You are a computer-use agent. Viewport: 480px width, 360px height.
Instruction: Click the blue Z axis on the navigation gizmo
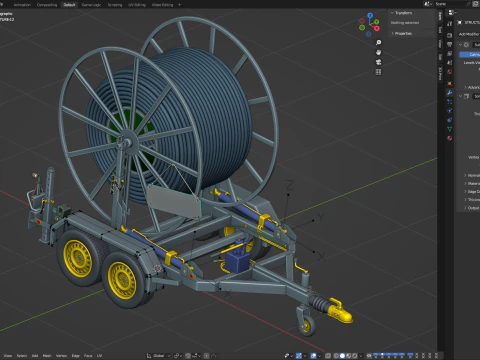[x=370, y=15]
